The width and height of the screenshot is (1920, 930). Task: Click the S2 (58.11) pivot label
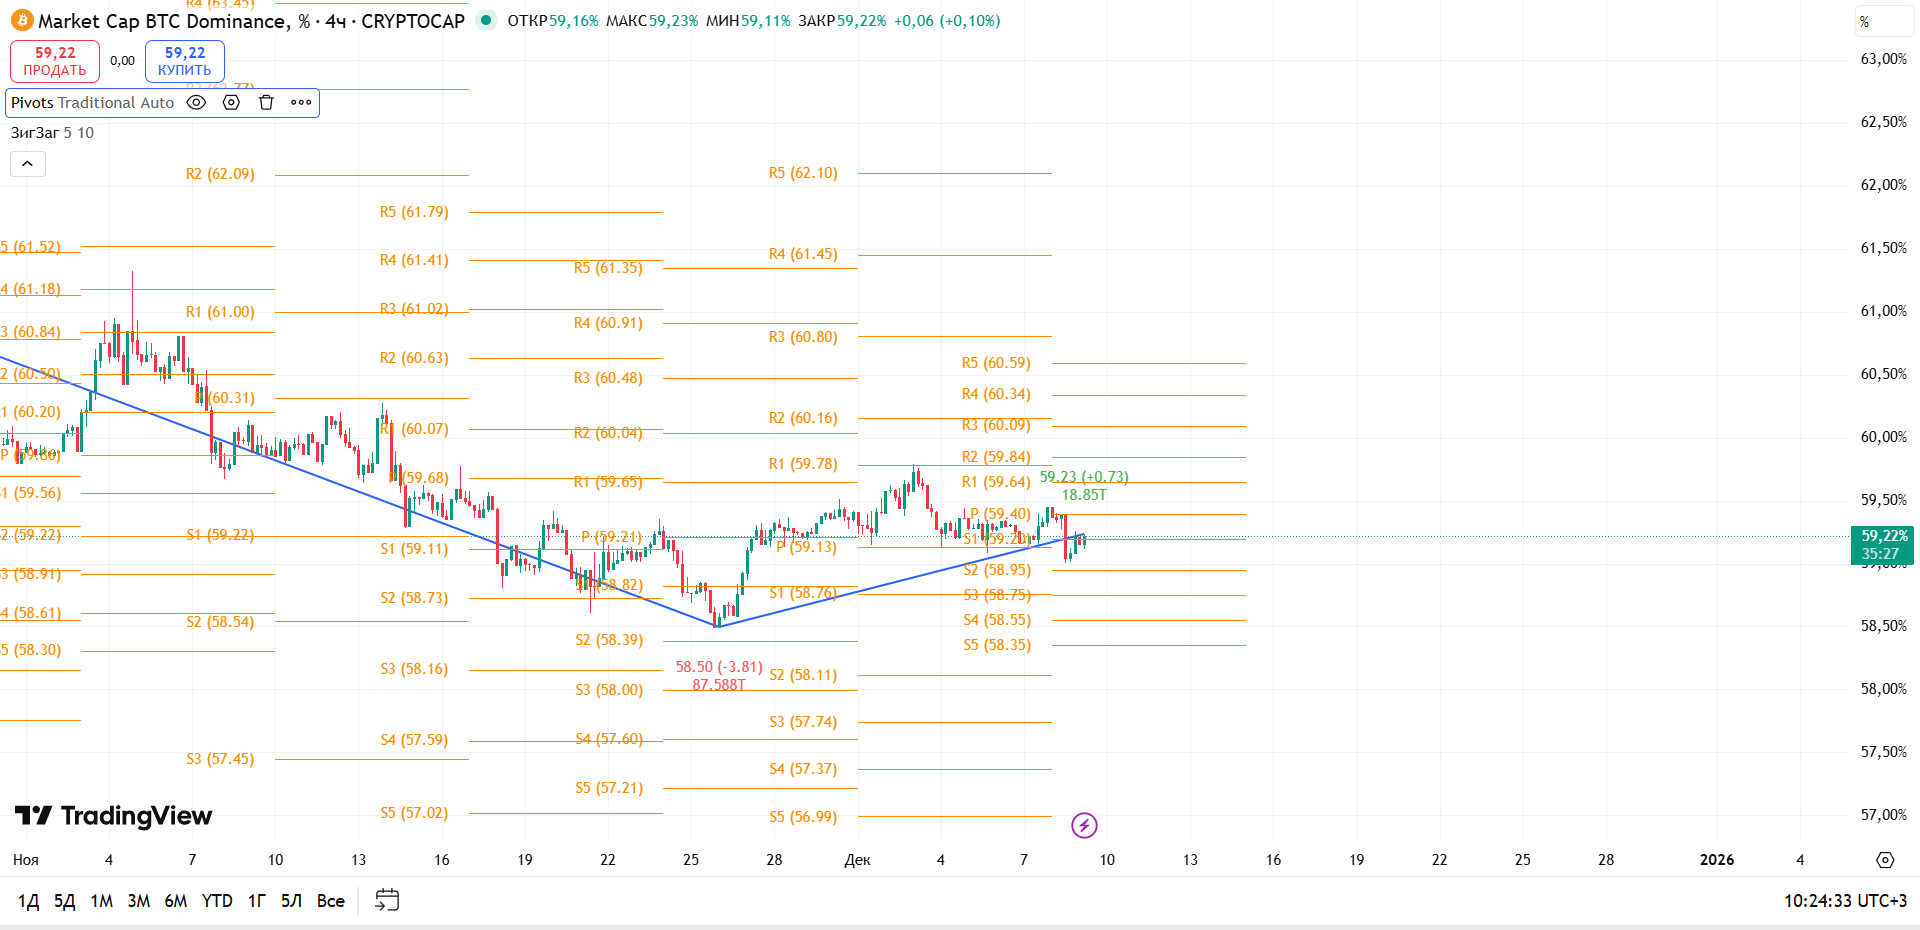tap(803, 675)
